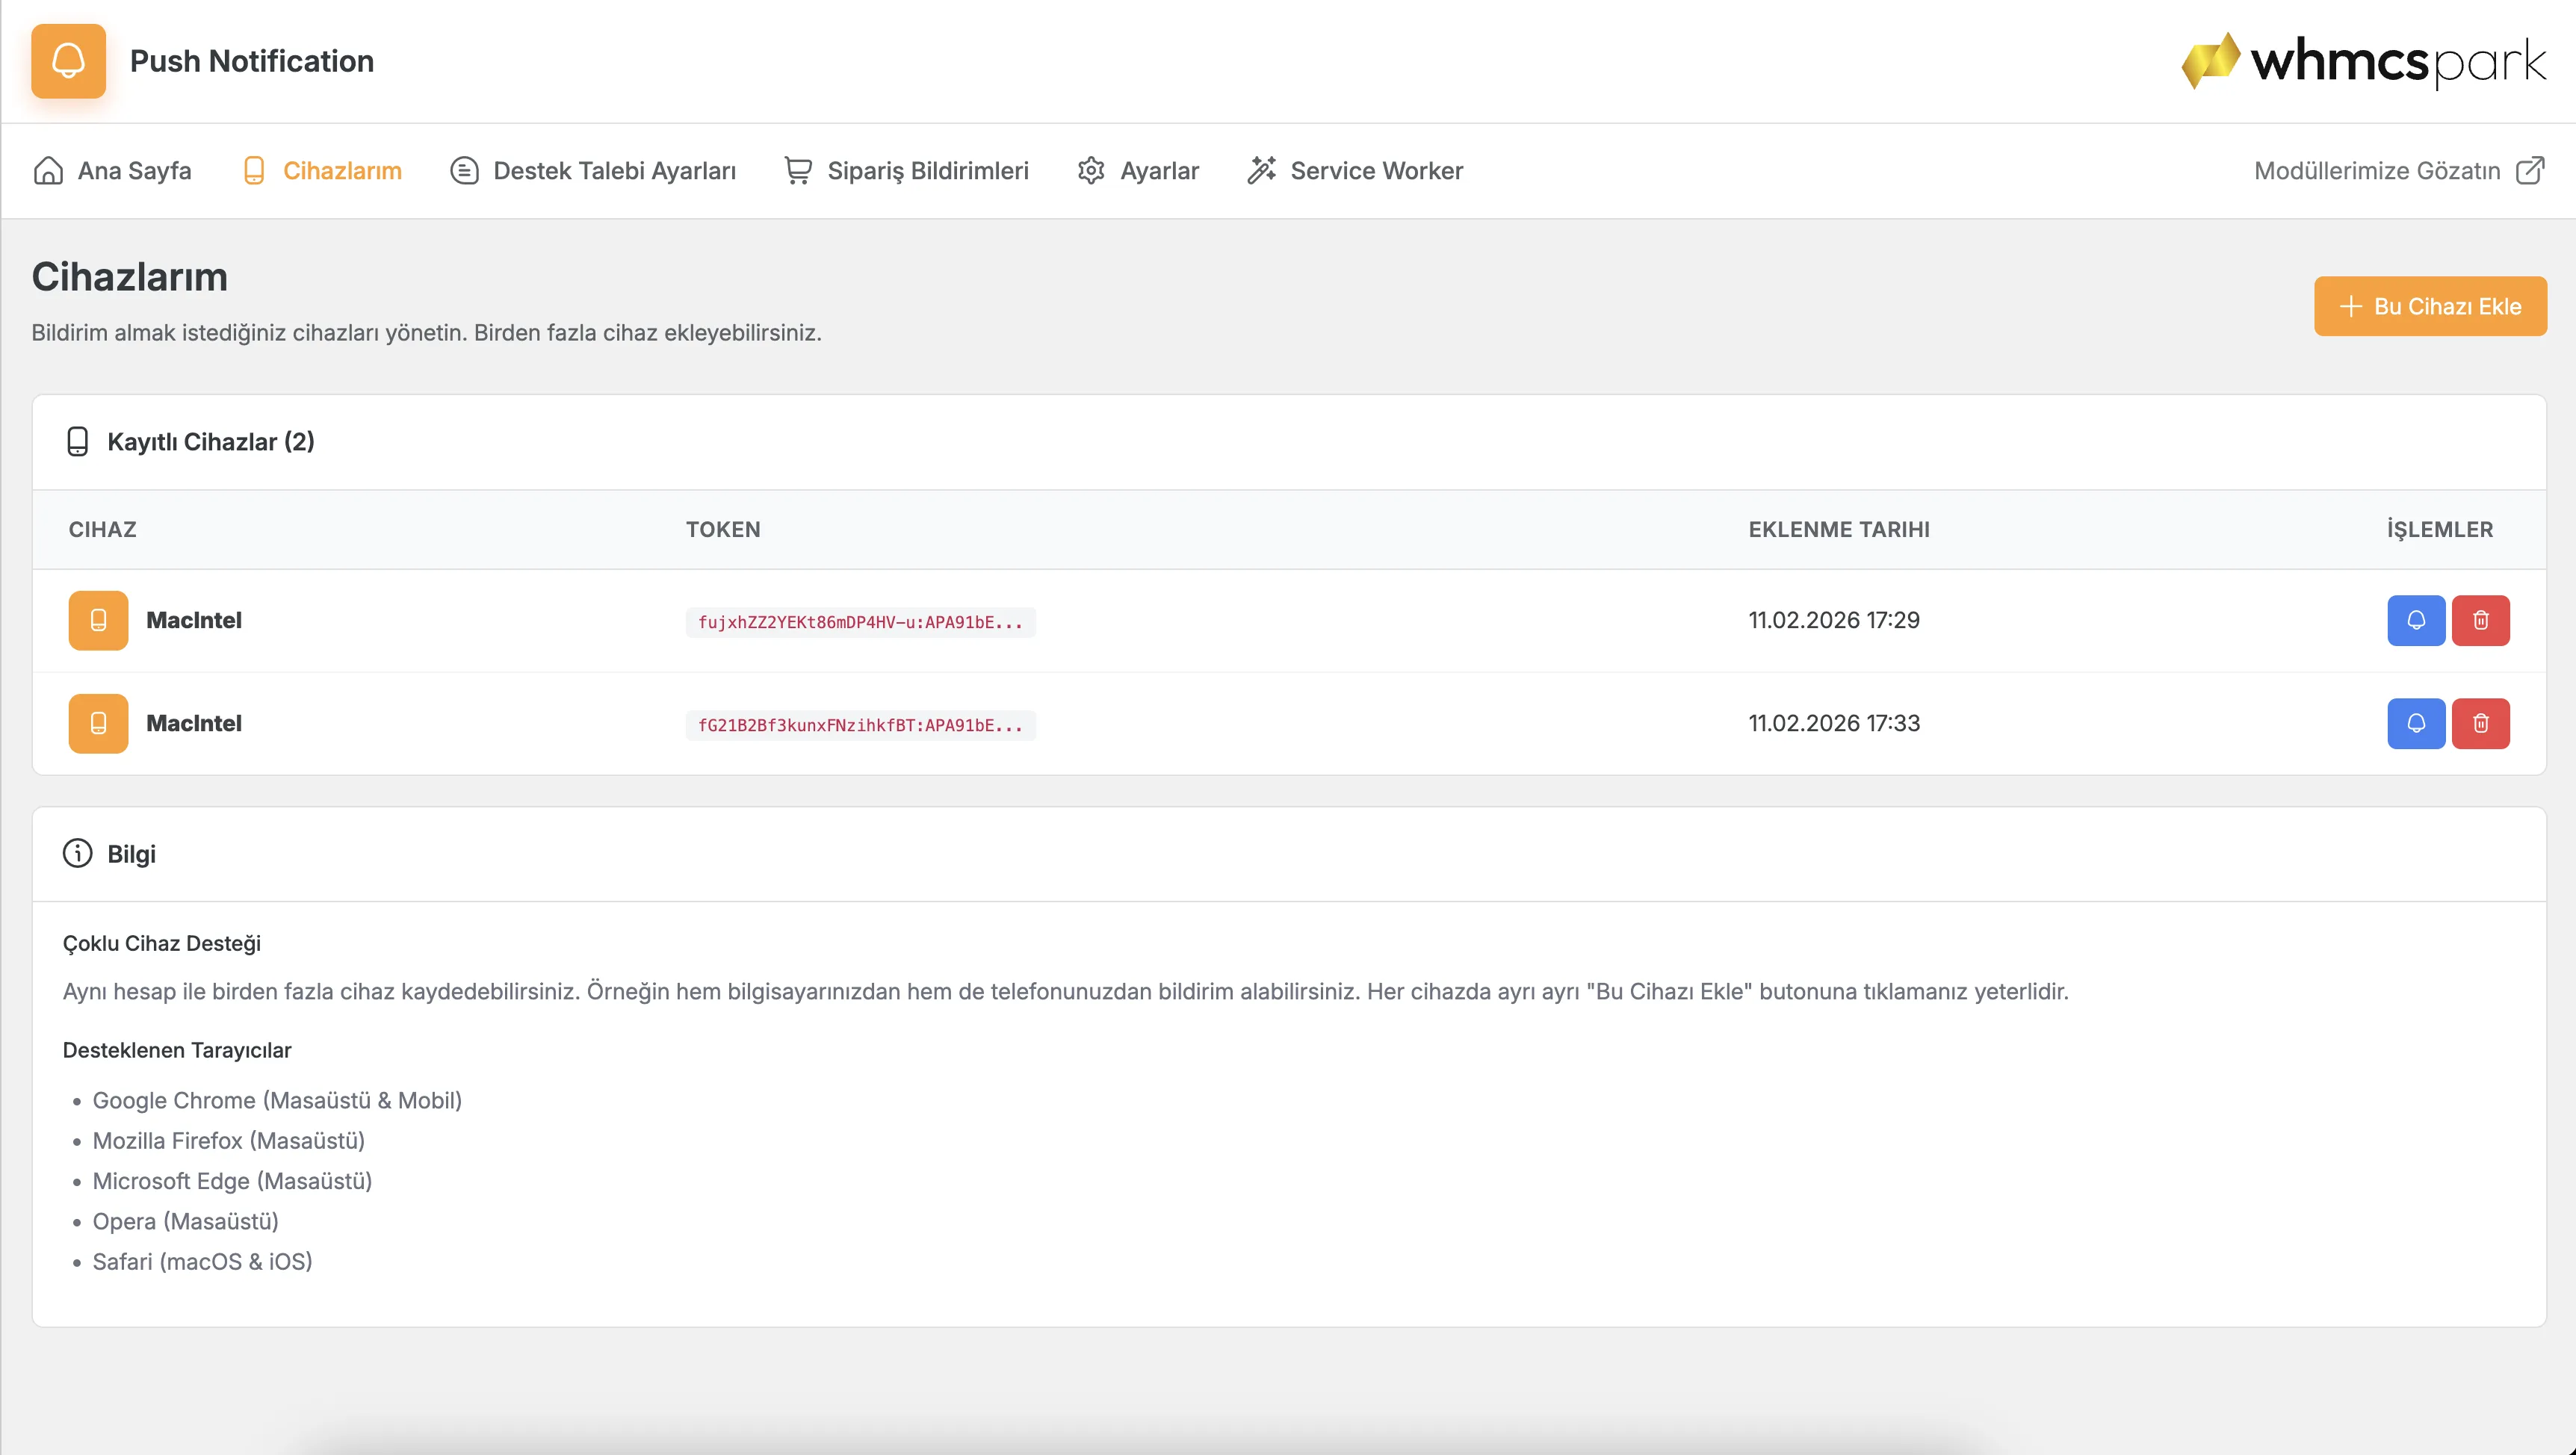
Task: Send test notification to the 17:33 device
Action: point(2416,723)
